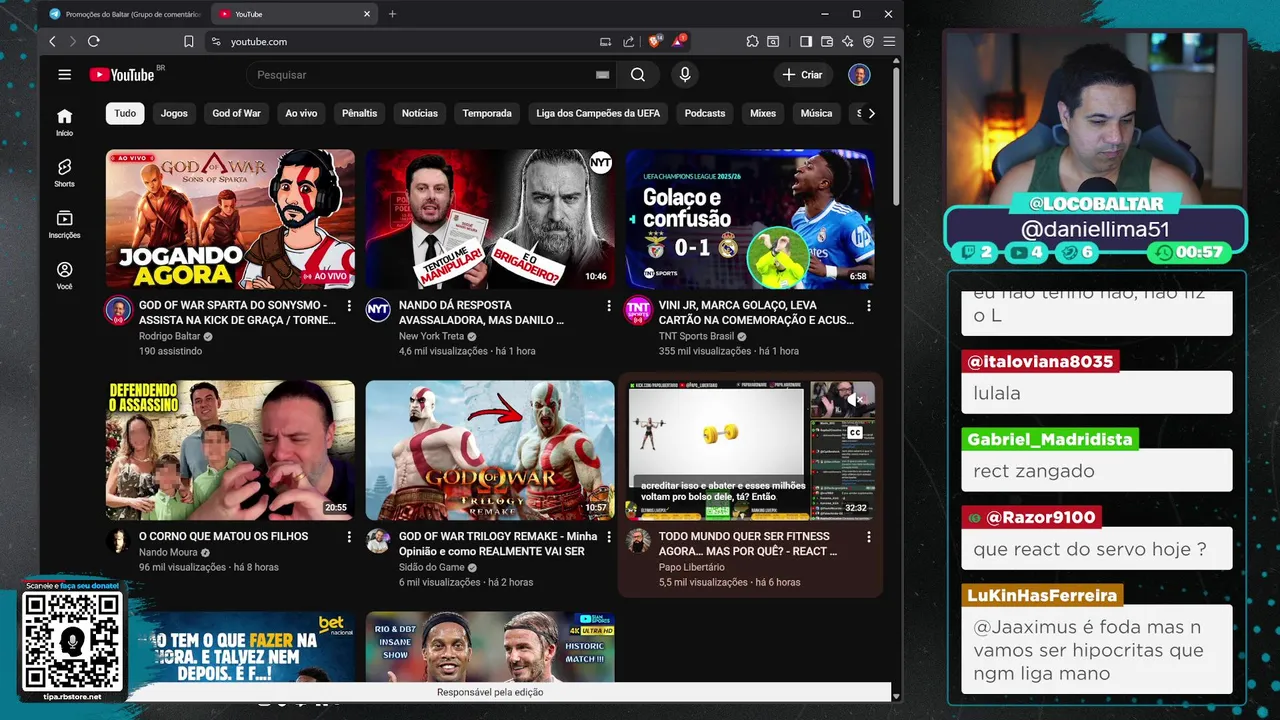Image resolution: width=1280 pixels, height=720 pixels.
Task: Open more options for NANDO DÁ RESPOSTA video
Action: [x=609, y=306]
